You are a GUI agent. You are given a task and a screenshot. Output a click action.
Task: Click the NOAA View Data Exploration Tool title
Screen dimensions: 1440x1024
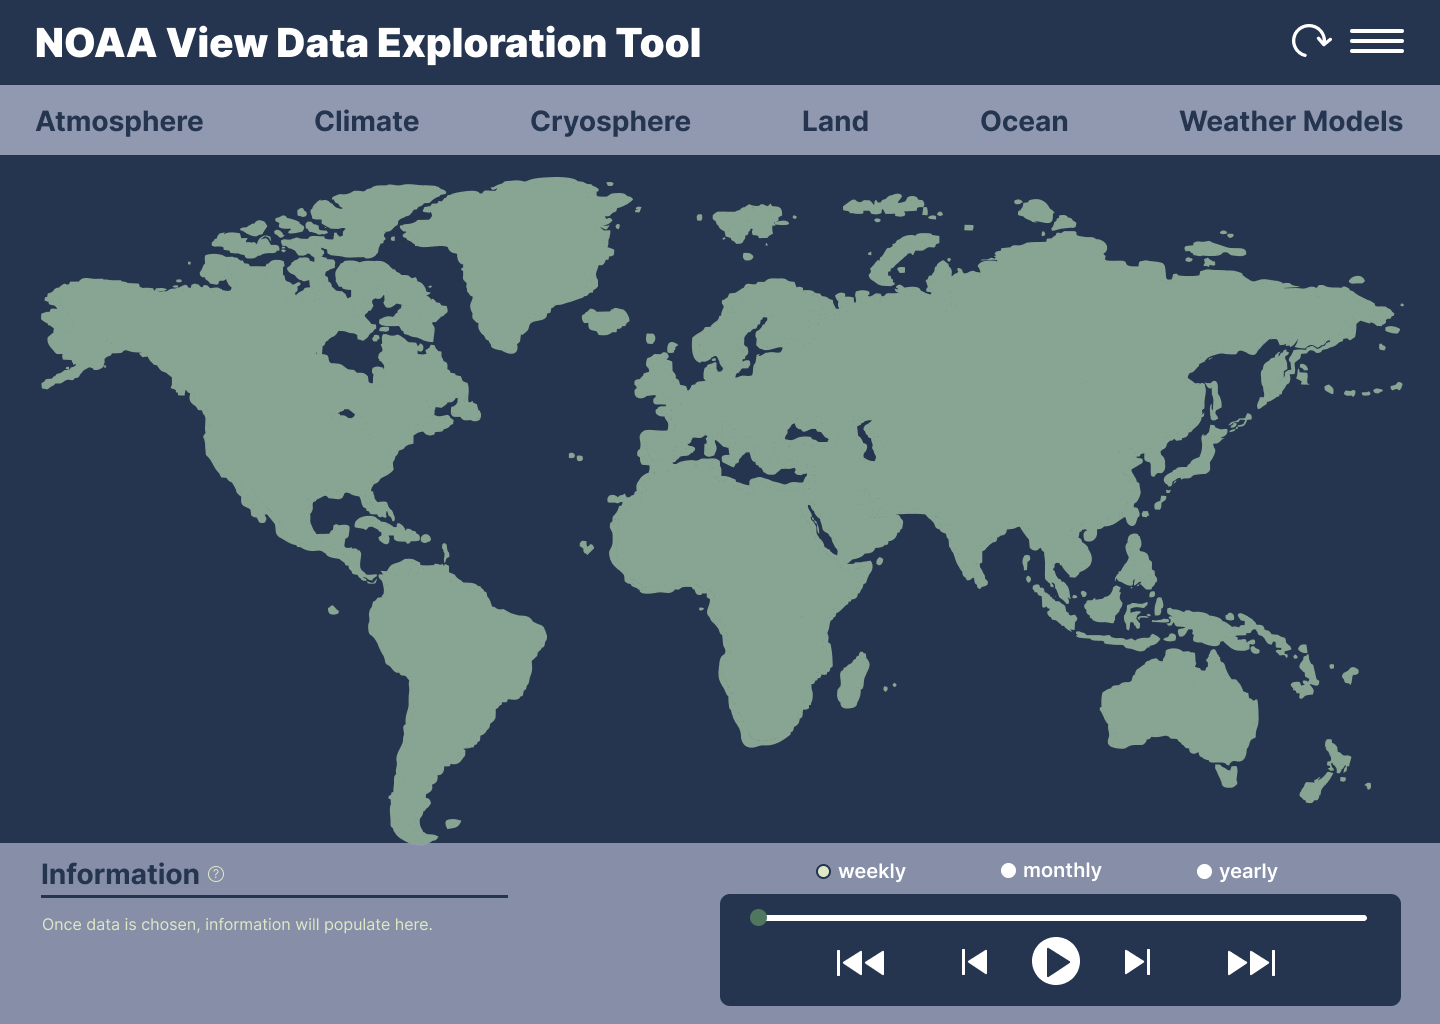click(x=368, y=43)
